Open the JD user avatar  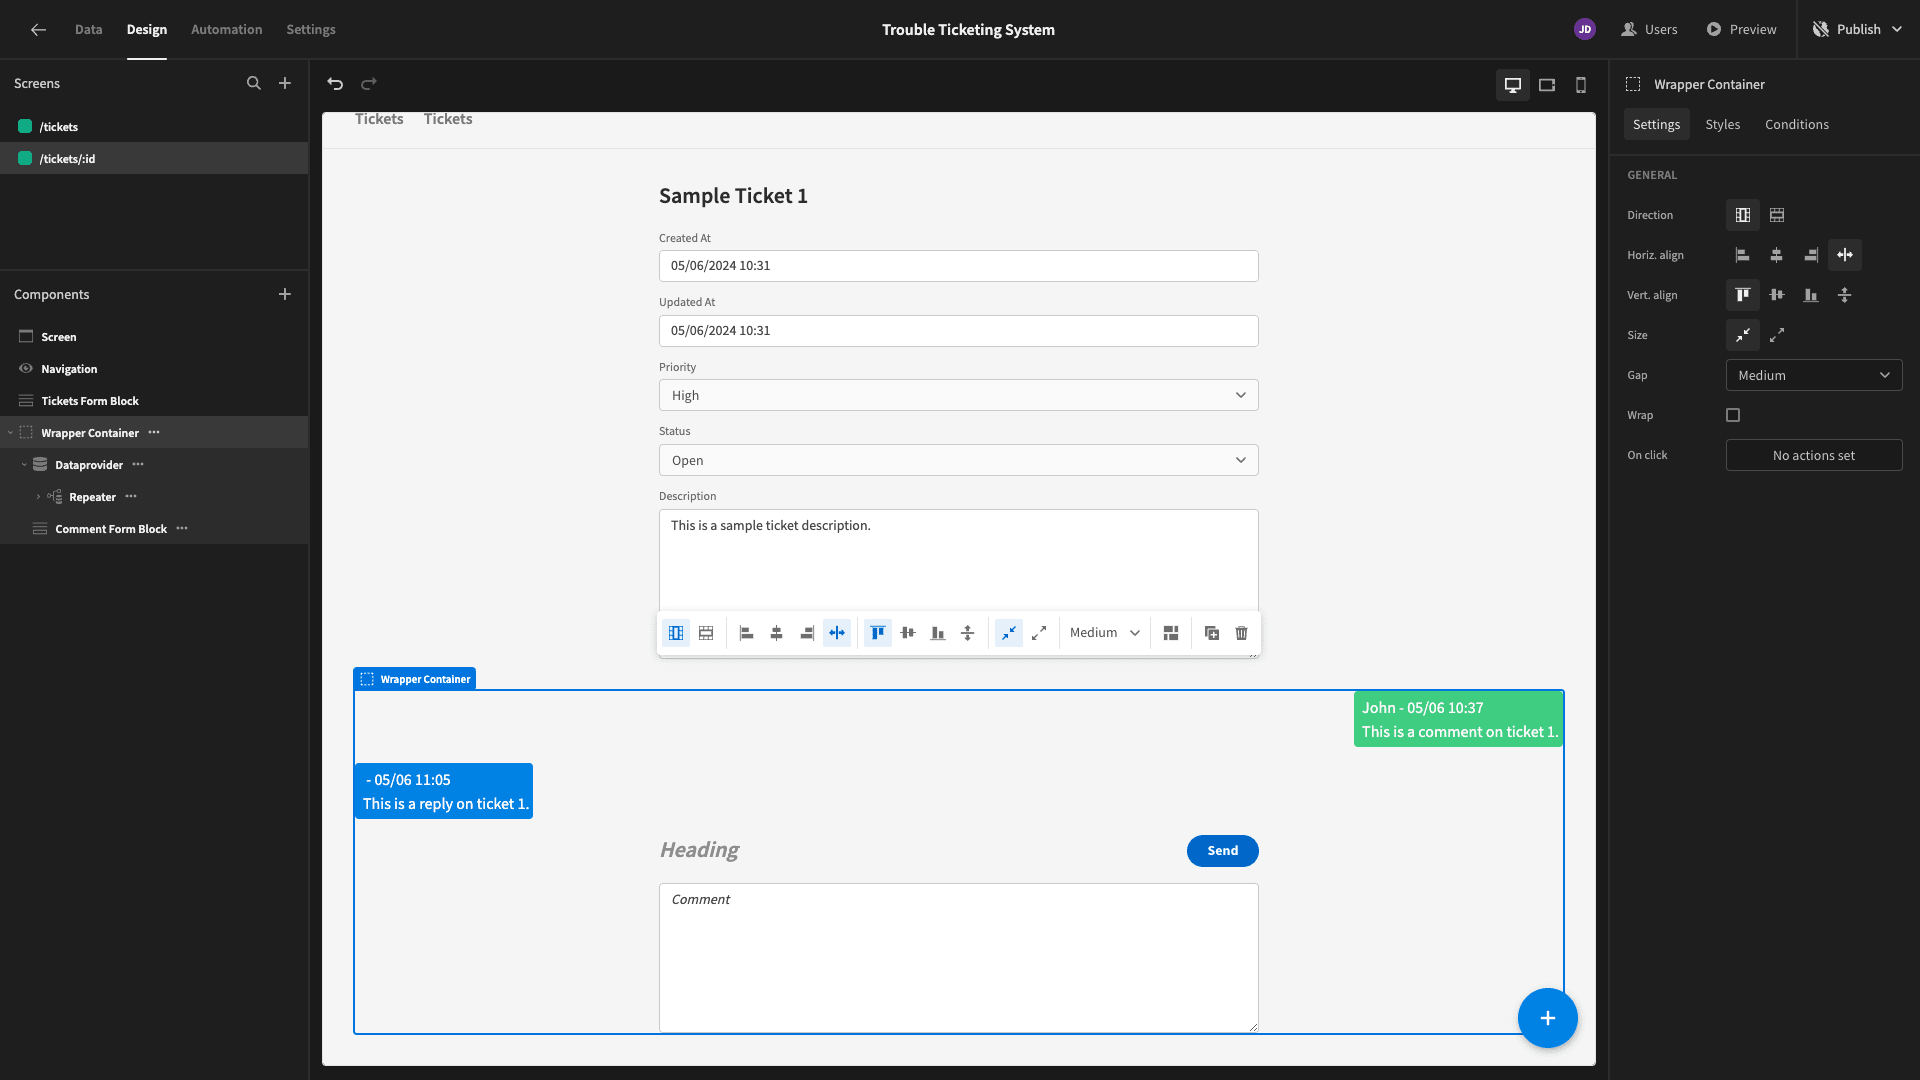click(x=1584, y=30)
